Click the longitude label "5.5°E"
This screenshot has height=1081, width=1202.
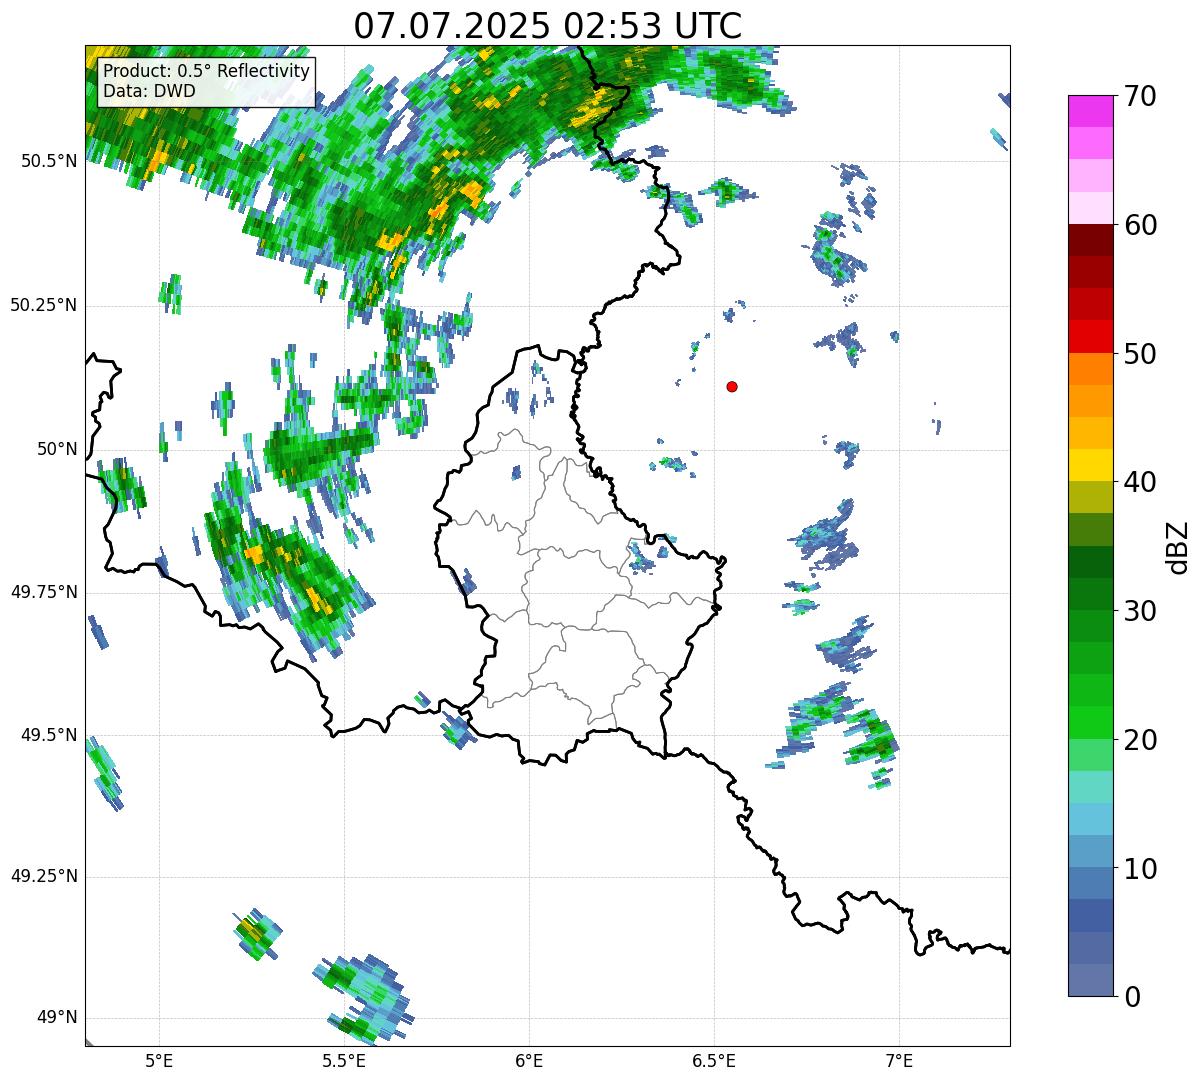[344, 1060]
